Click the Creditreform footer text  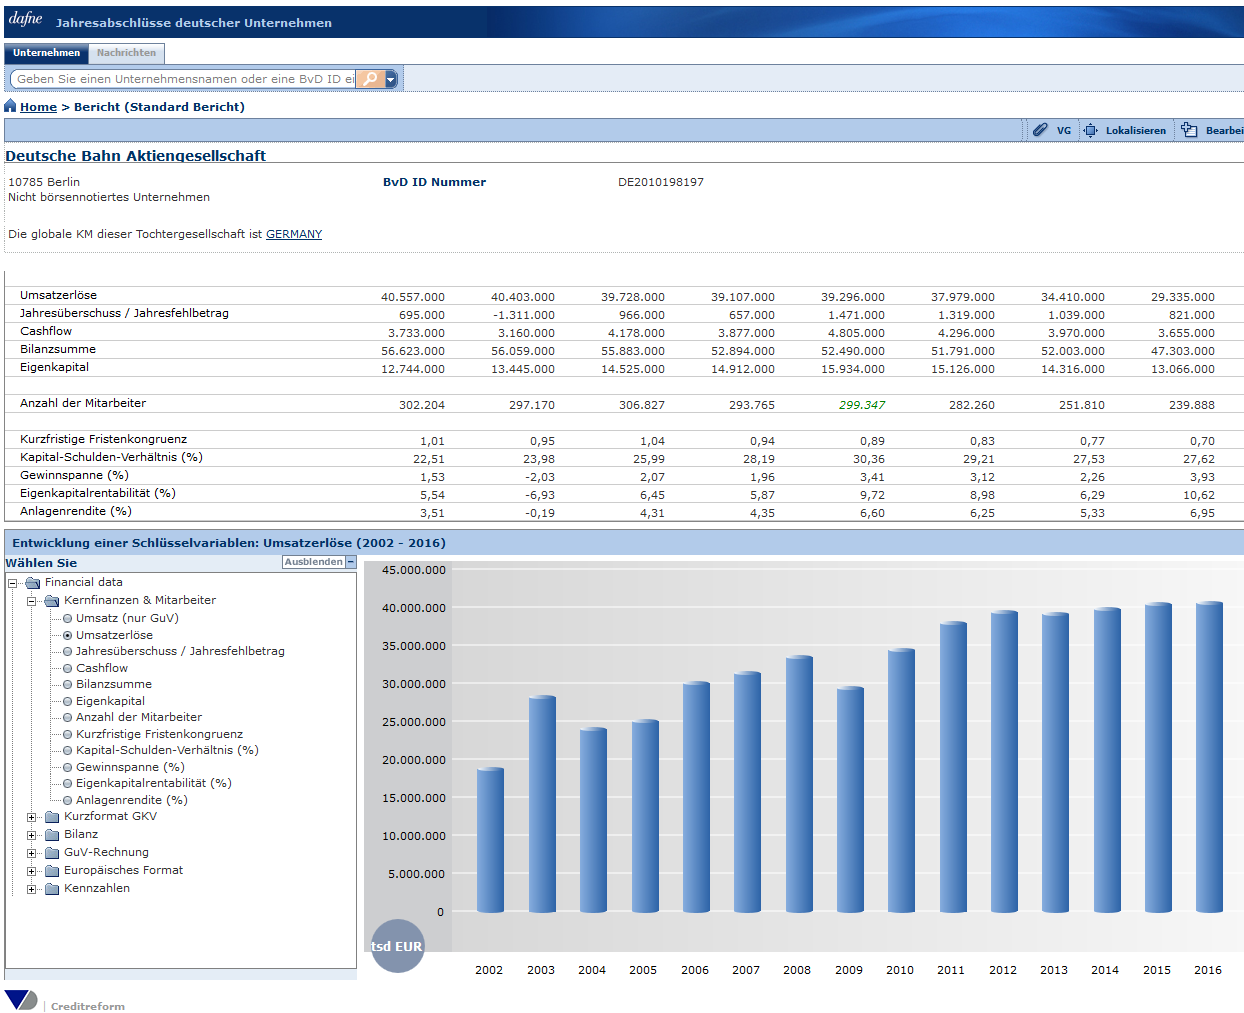88,1006
